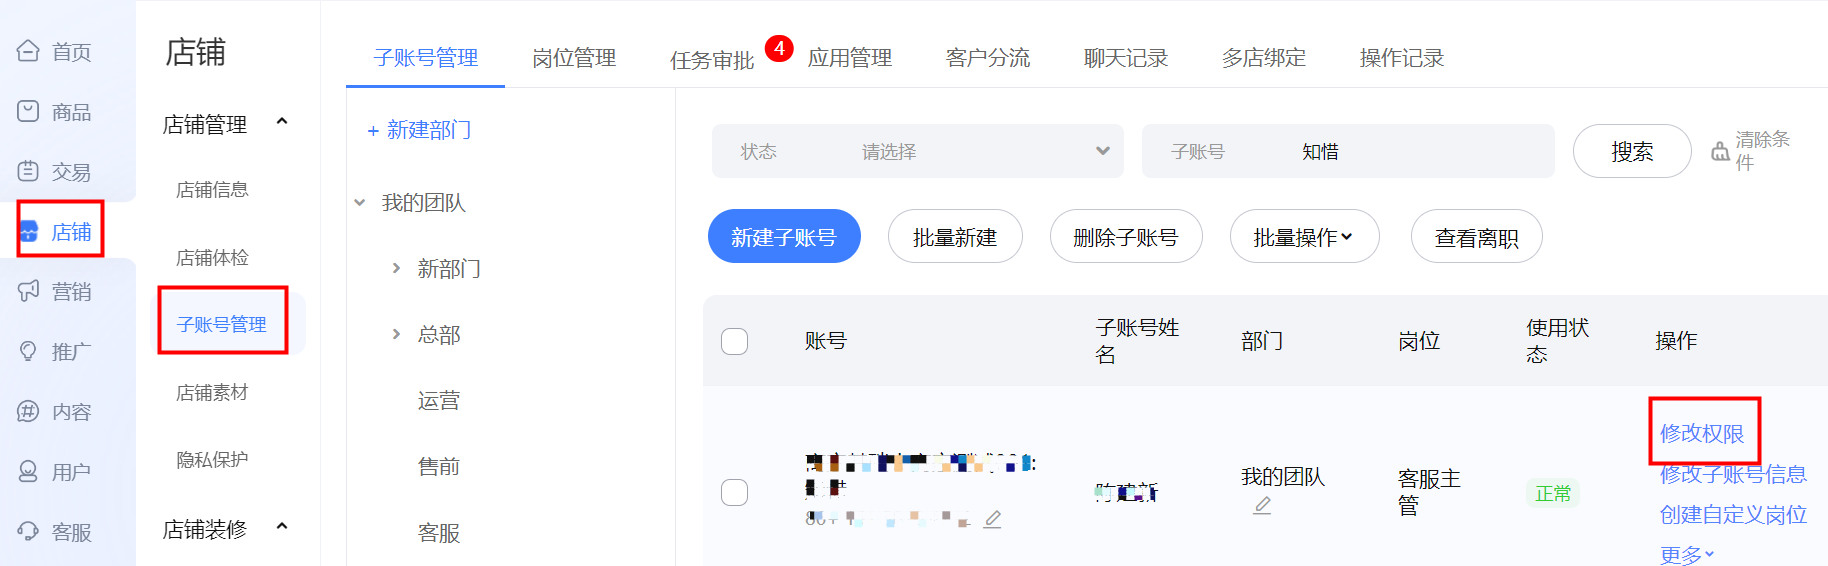The image size is (1828, 566).
Task: Open the 状态 请选择 dropdown
Action: (918, 151)
